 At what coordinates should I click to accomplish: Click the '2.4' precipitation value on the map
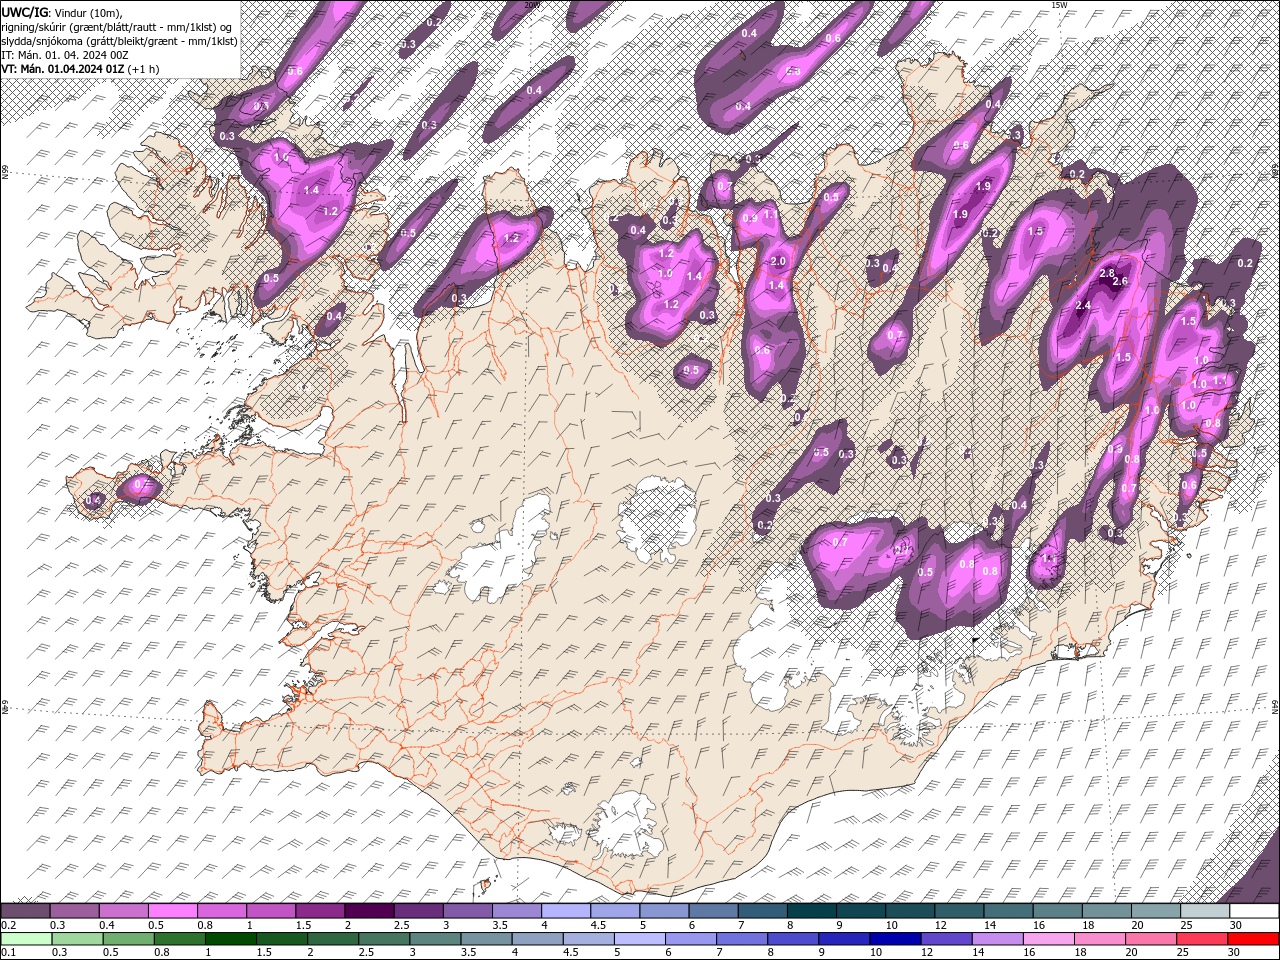coord(1083,306)
